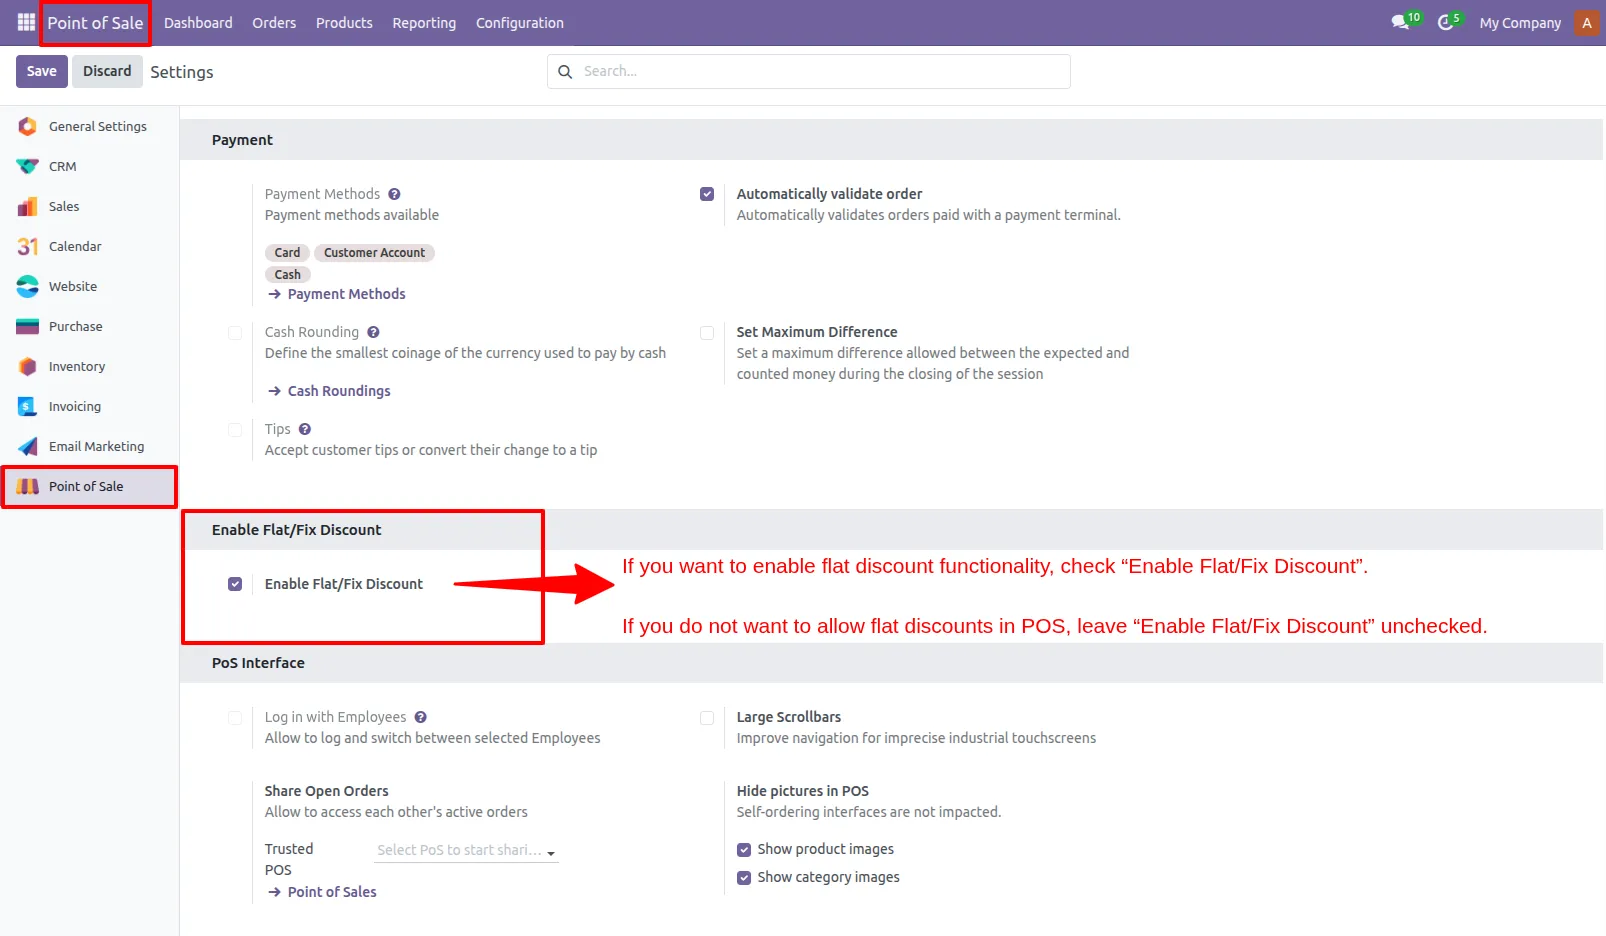This screenshot has height=936, width=1606.
Task: Click the Calendar icon in sidebar
Action: (28, 247)
